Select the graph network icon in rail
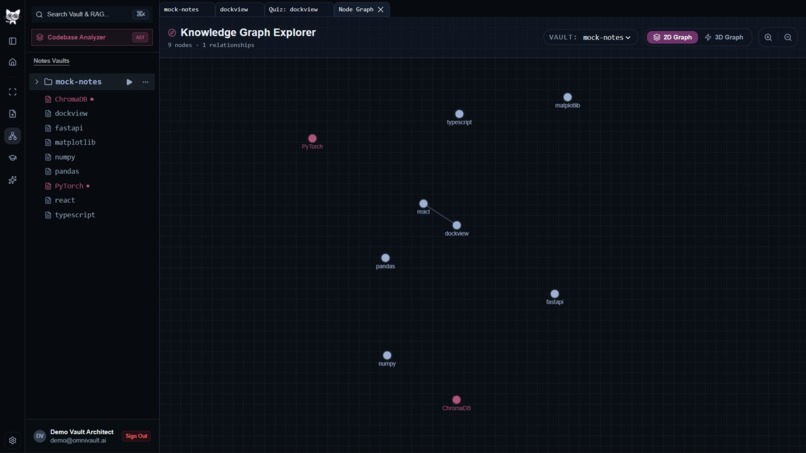 click(x=12, y=136)
